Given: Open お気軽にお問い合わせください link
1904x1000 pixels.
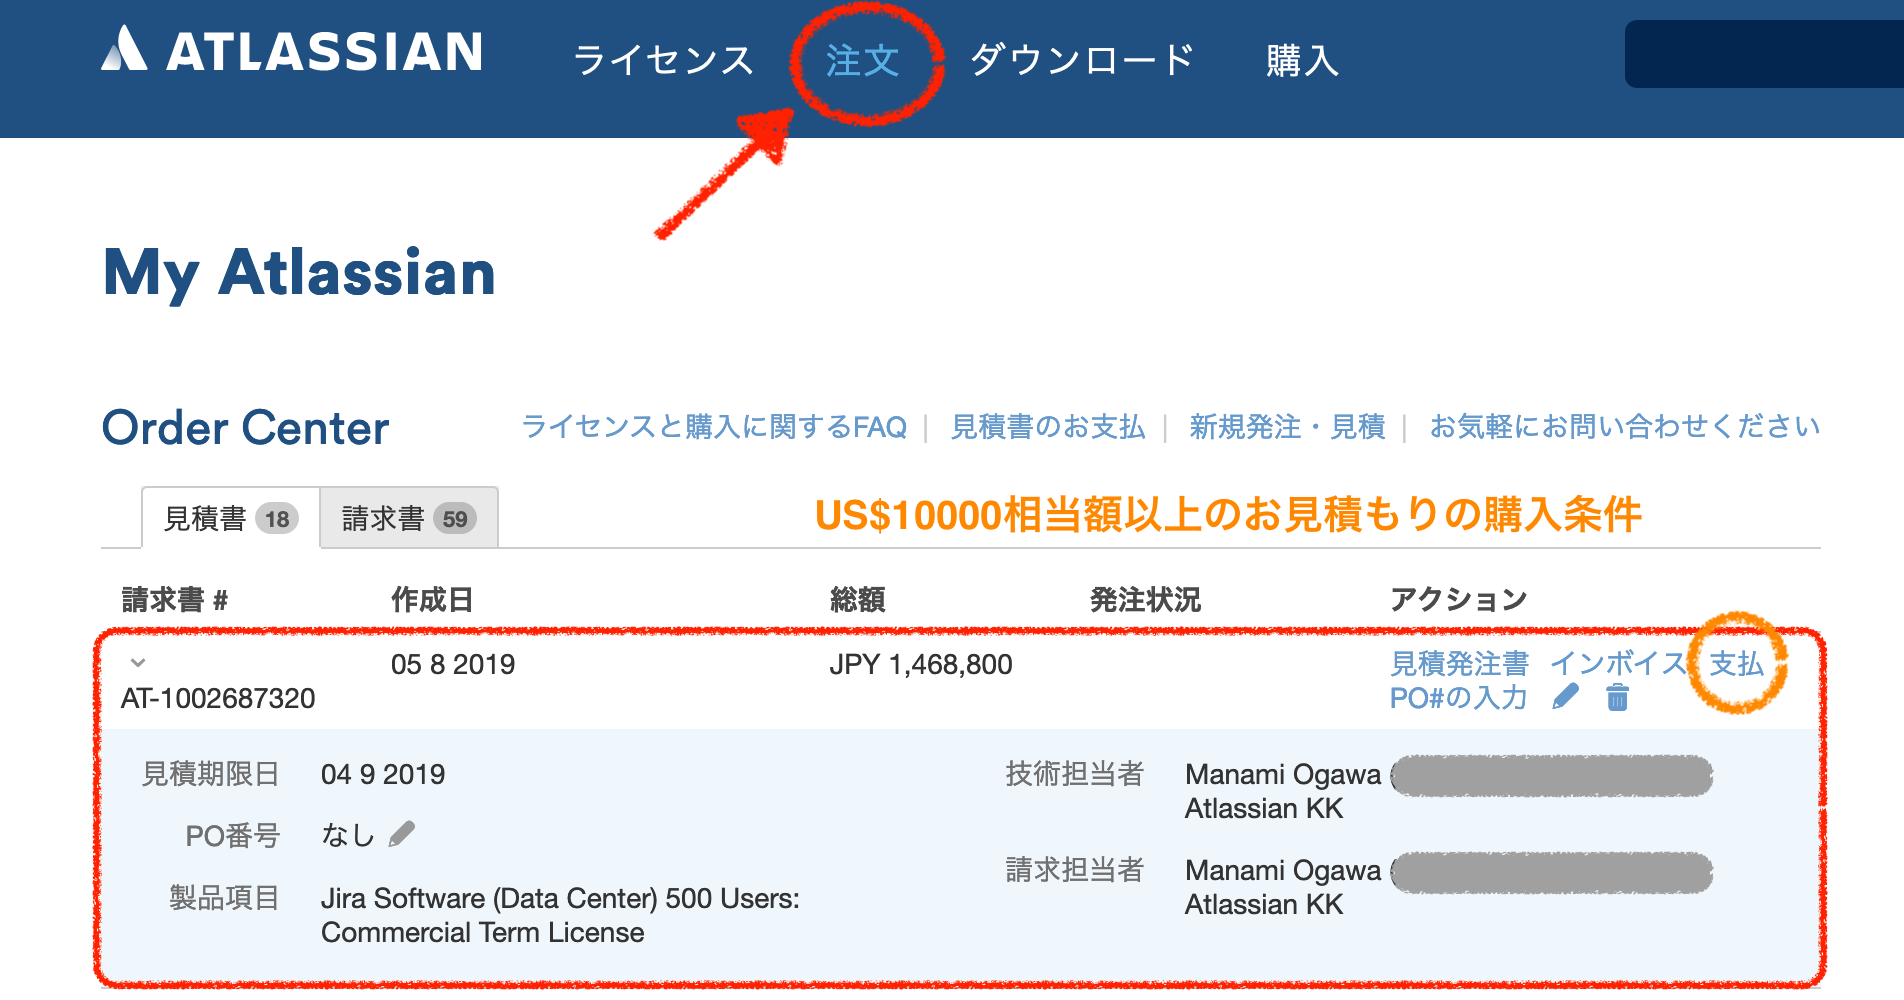Looking at the screenshot, I should point(1625,427).
